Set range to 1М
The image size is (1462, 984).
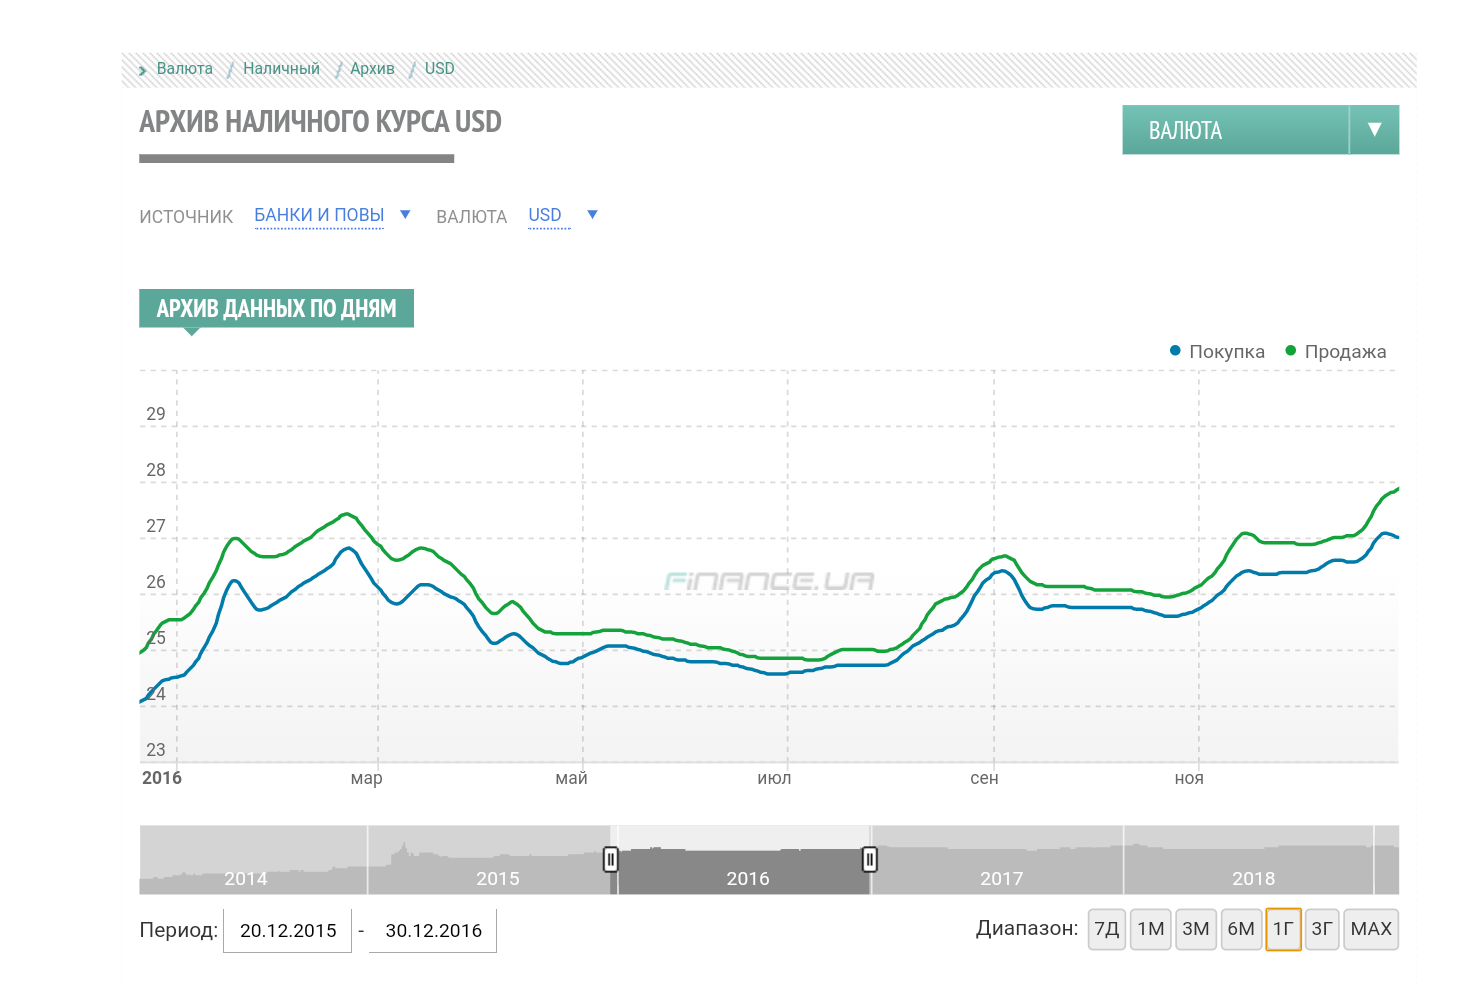[1151, 929]
